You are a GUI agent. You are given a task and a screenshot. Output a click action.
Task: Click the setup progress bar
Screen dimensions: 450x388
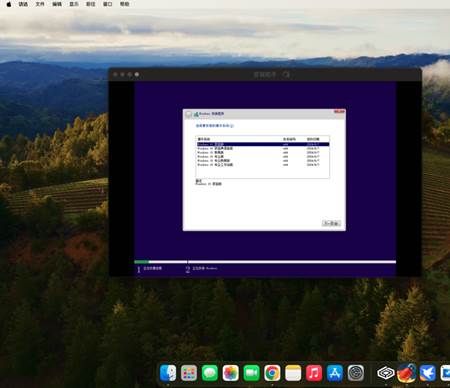pos(265,262)
